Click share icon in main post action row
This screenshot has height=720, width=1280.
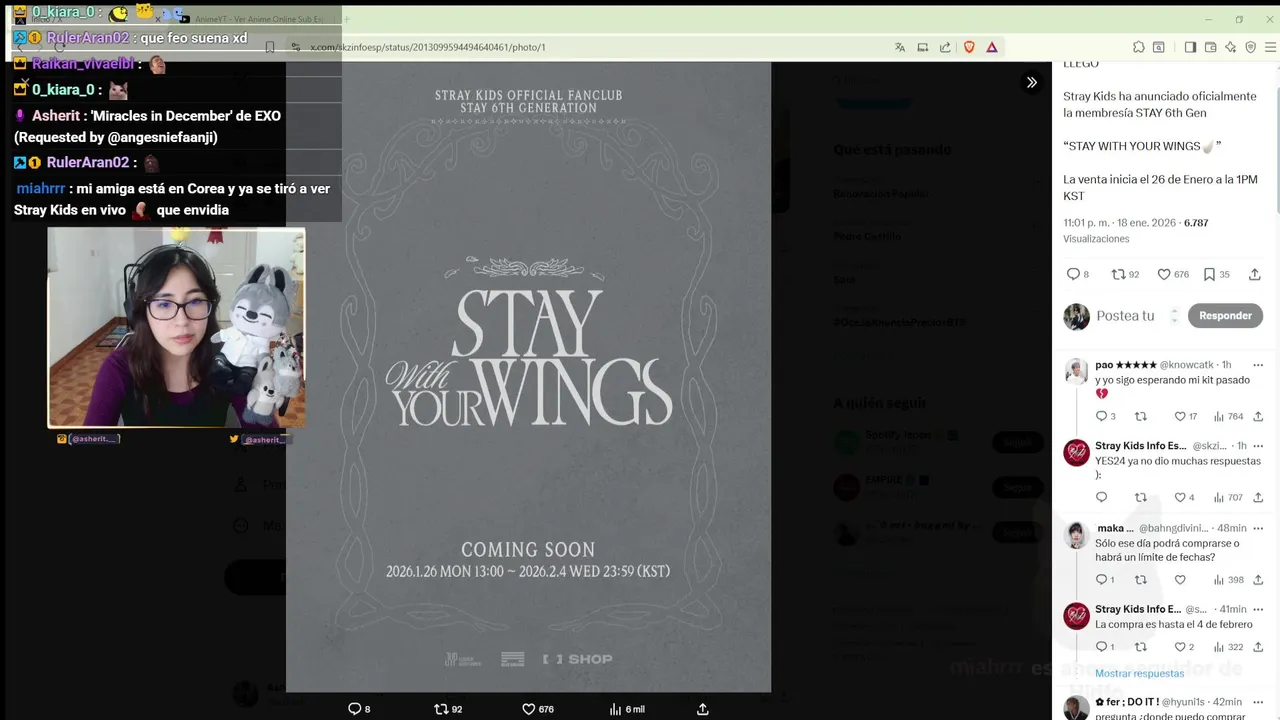tap(1255, 274)
